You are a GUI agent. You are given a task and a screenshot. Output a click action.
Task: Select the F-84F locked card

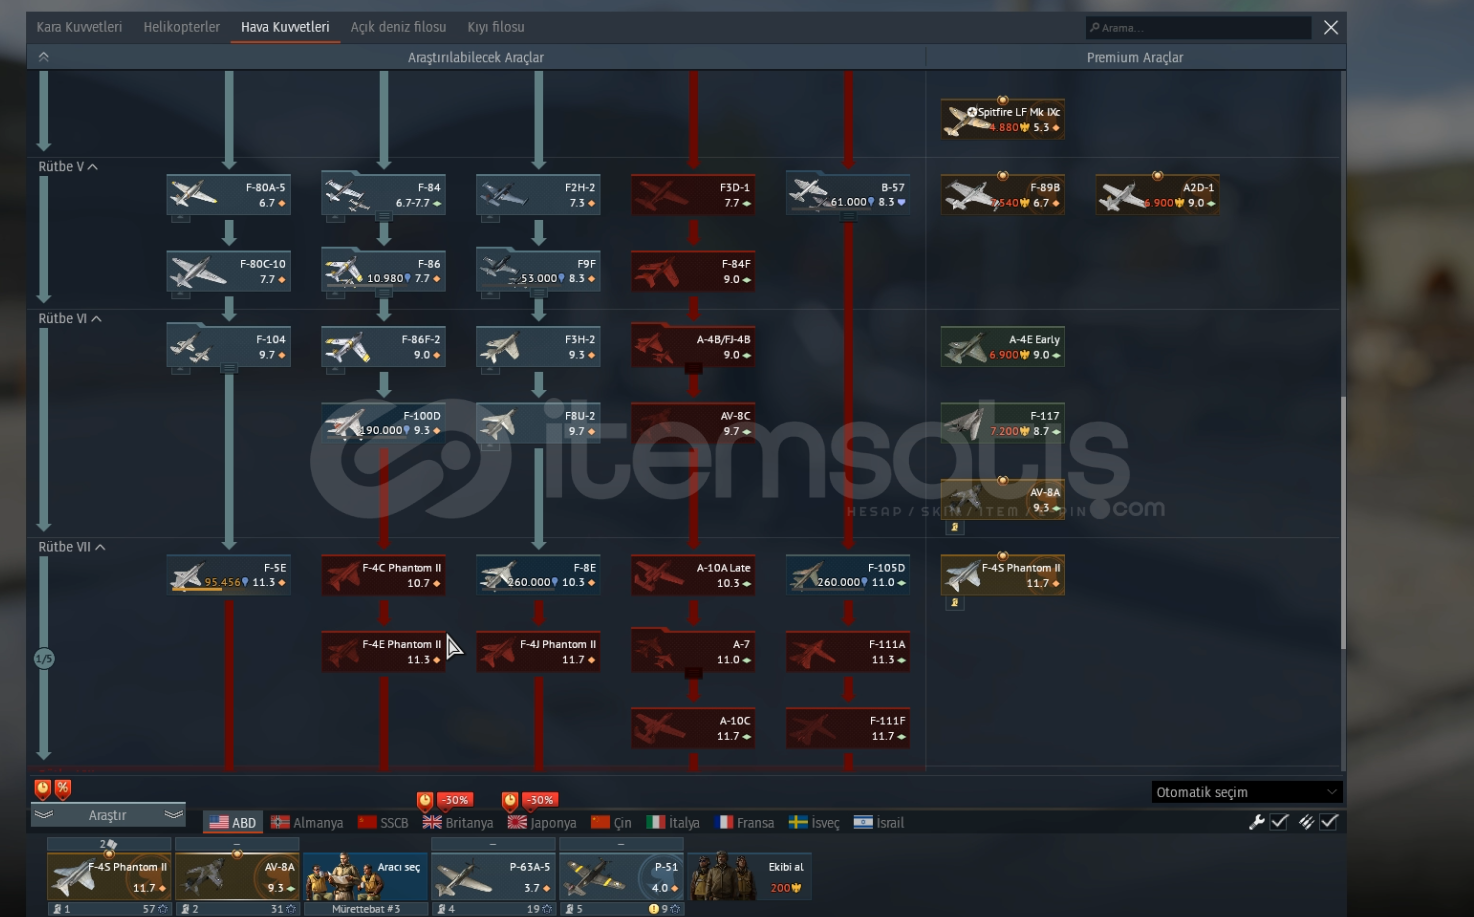[x=693, y=271]
